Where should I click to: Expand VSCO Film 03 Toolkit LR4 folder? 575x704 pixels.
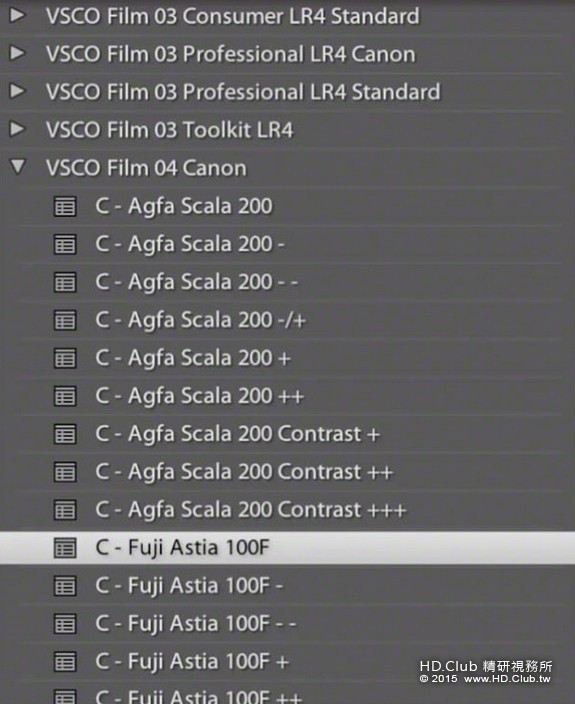coord(18,129)
